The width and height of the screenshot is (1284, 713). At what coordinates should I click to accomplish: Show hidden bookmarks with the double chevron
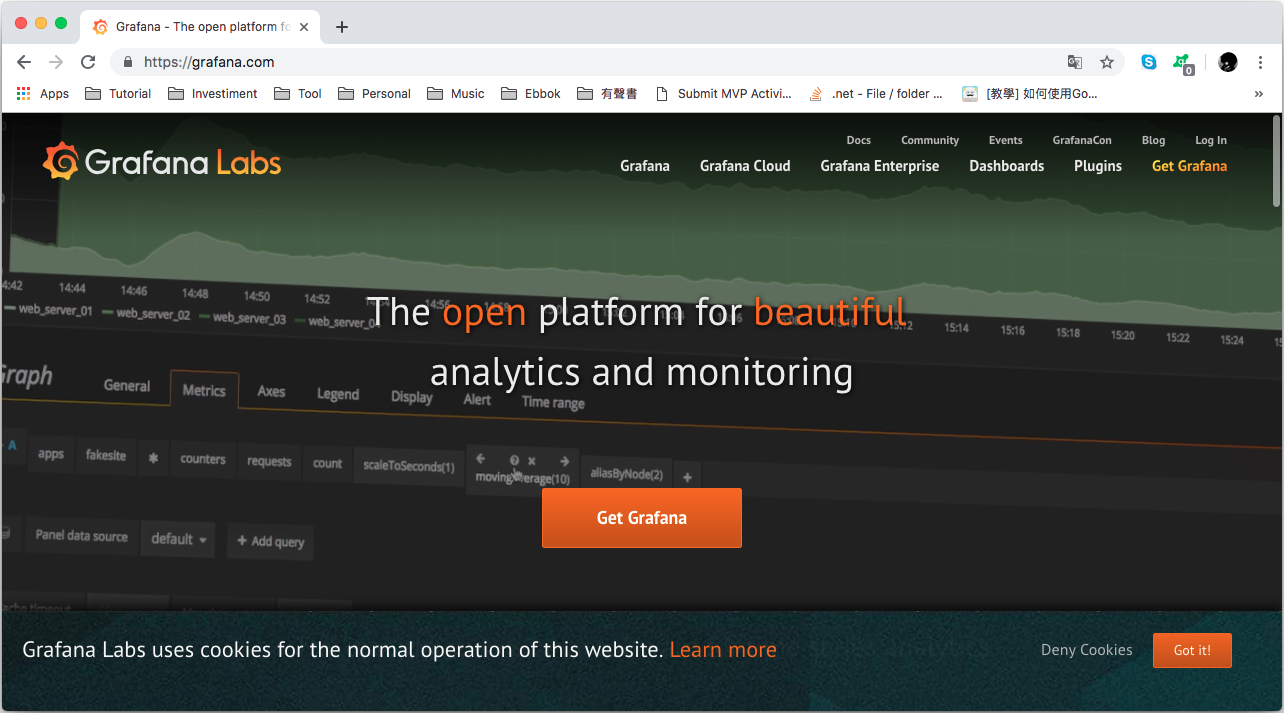point(1258,94)
